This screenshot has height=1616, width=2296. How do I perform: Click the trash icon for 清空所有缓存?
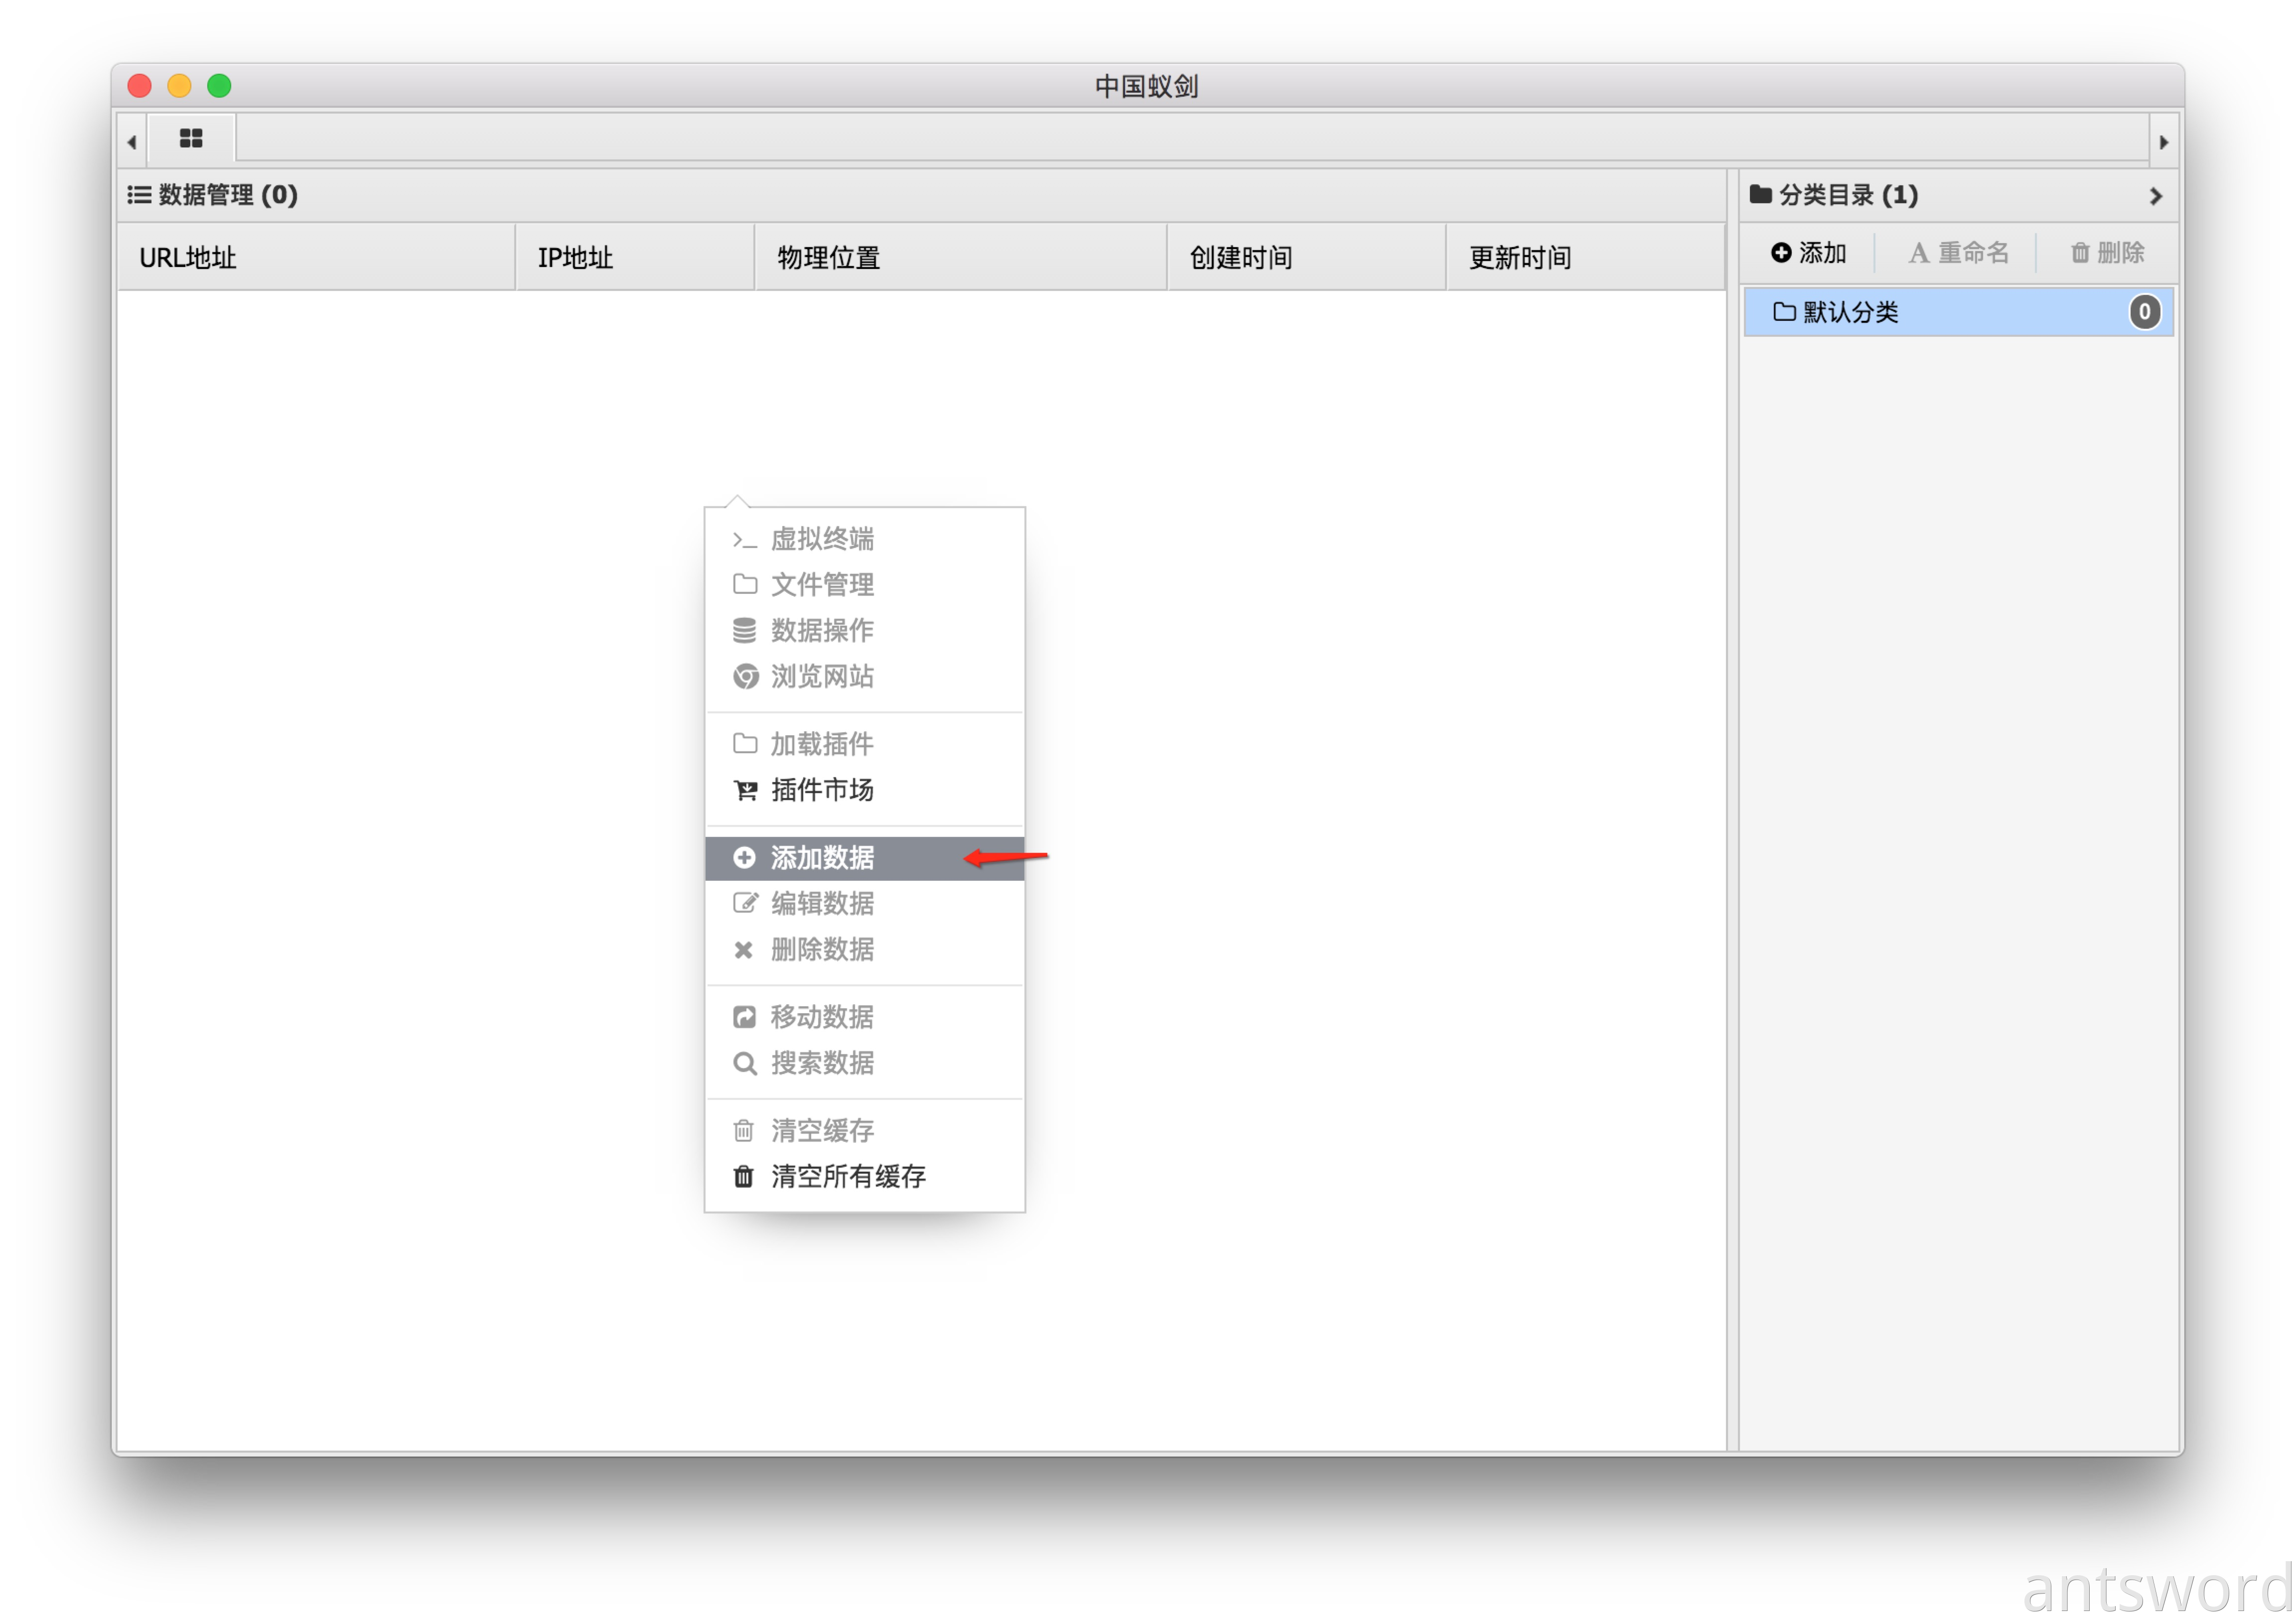point(743,1176)
